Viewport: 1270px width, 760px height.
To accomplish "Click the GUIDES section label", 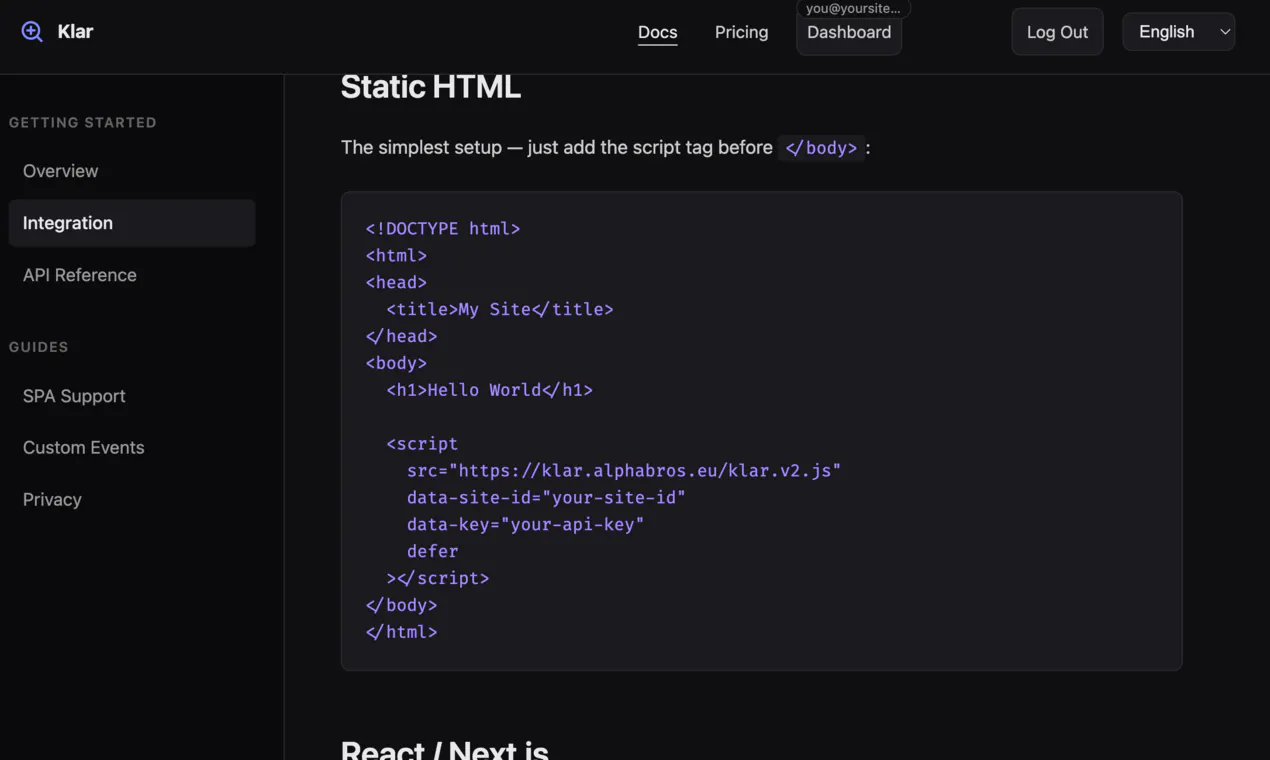I will 39,347.
